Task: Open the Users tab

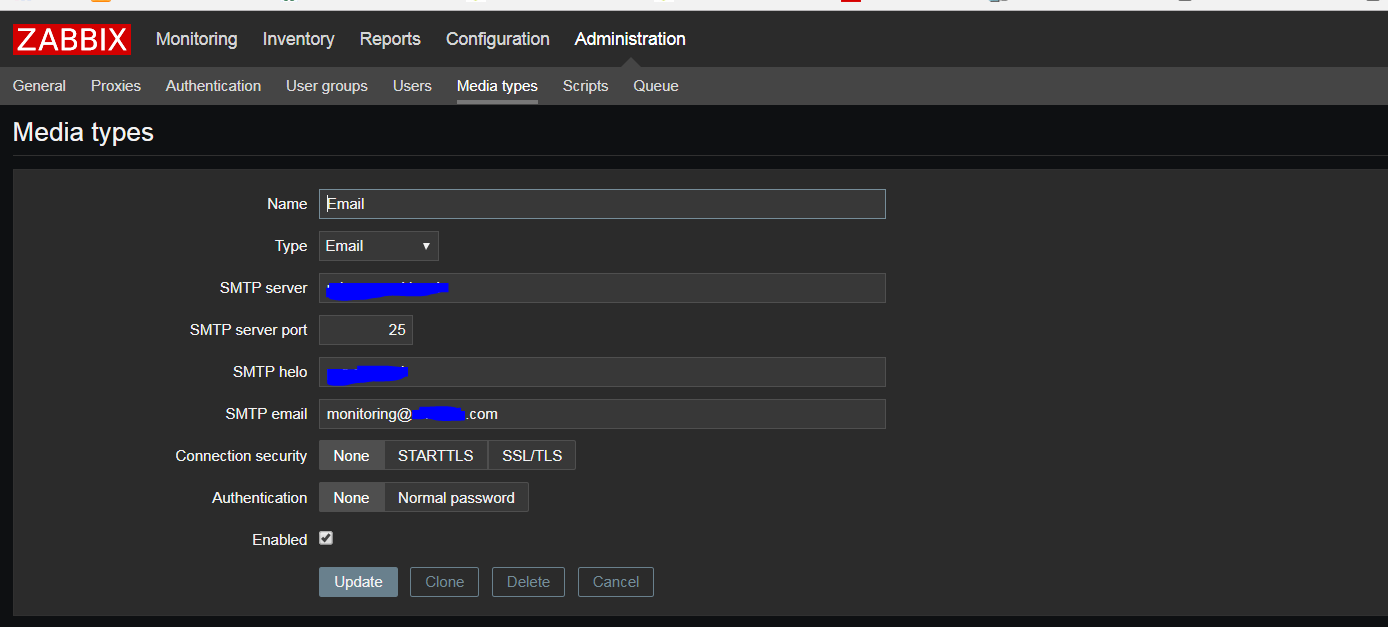Action: click(412, 86)
